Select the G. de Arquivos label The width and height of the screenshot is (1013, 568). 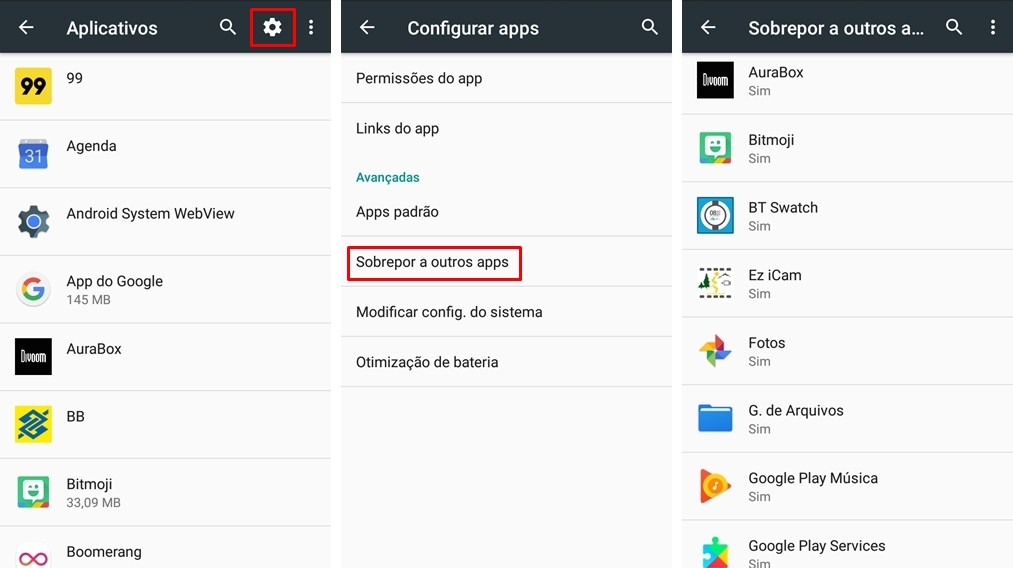point(796,410)
